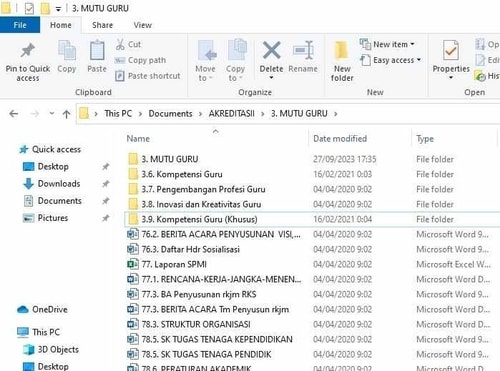500x371 pixels.
Task: Switch to the View ribbon tab
Action: tap(143, 25)
